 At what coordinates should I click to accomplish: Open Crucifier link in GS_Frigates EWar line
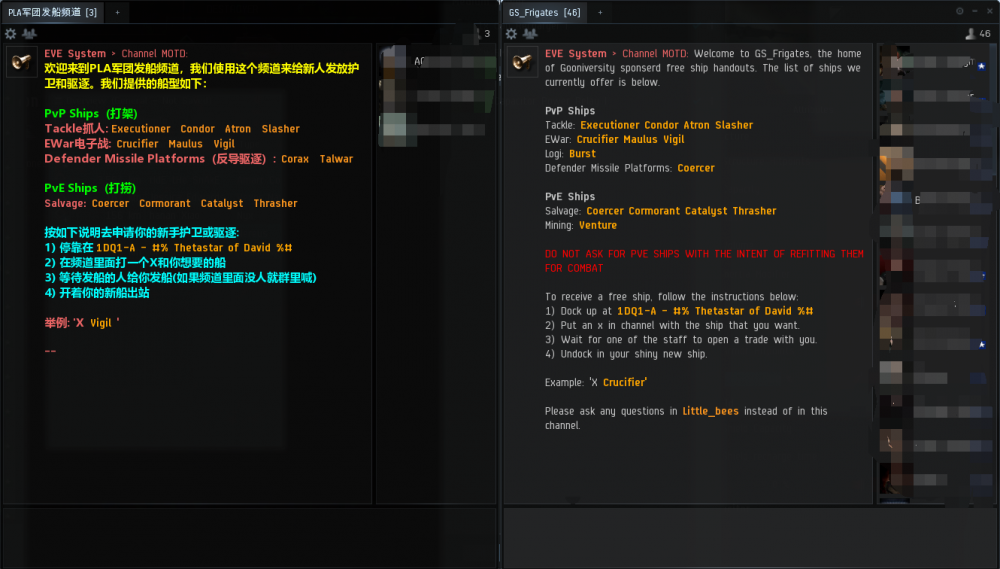coord(598,139)
